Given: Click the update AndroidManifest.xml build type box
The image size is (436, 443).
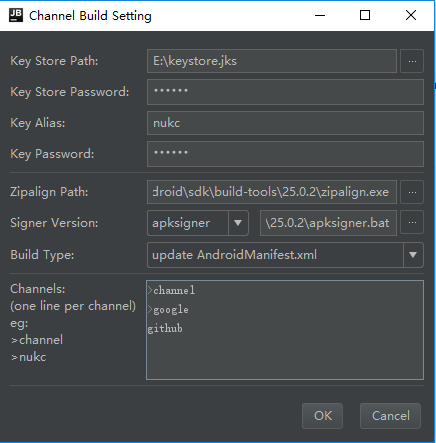Looking at the screenshot, I should [x=285, y=255].
